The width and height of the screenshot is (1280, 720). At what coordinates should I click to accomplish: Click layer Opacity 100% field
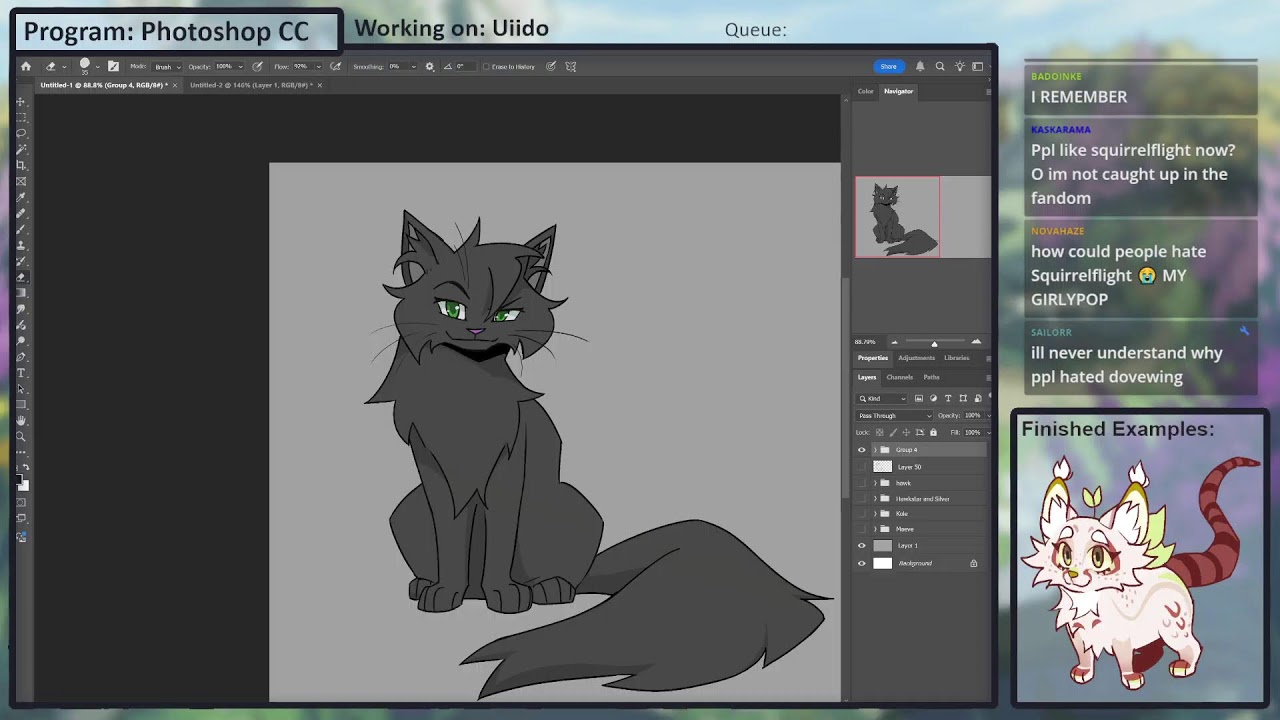click(x=972, y=416)
